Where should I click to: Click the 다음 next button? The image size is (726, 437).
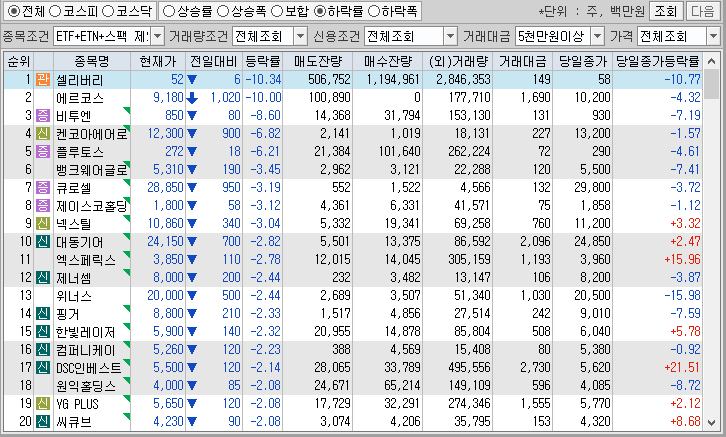[702, 11]
